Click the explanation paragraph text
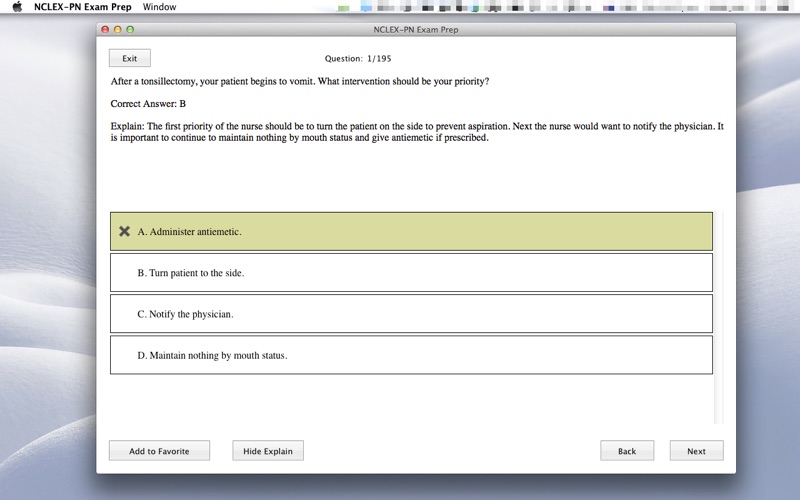The image size is (800, 500). pyautogui.click(x=417, y=132)
